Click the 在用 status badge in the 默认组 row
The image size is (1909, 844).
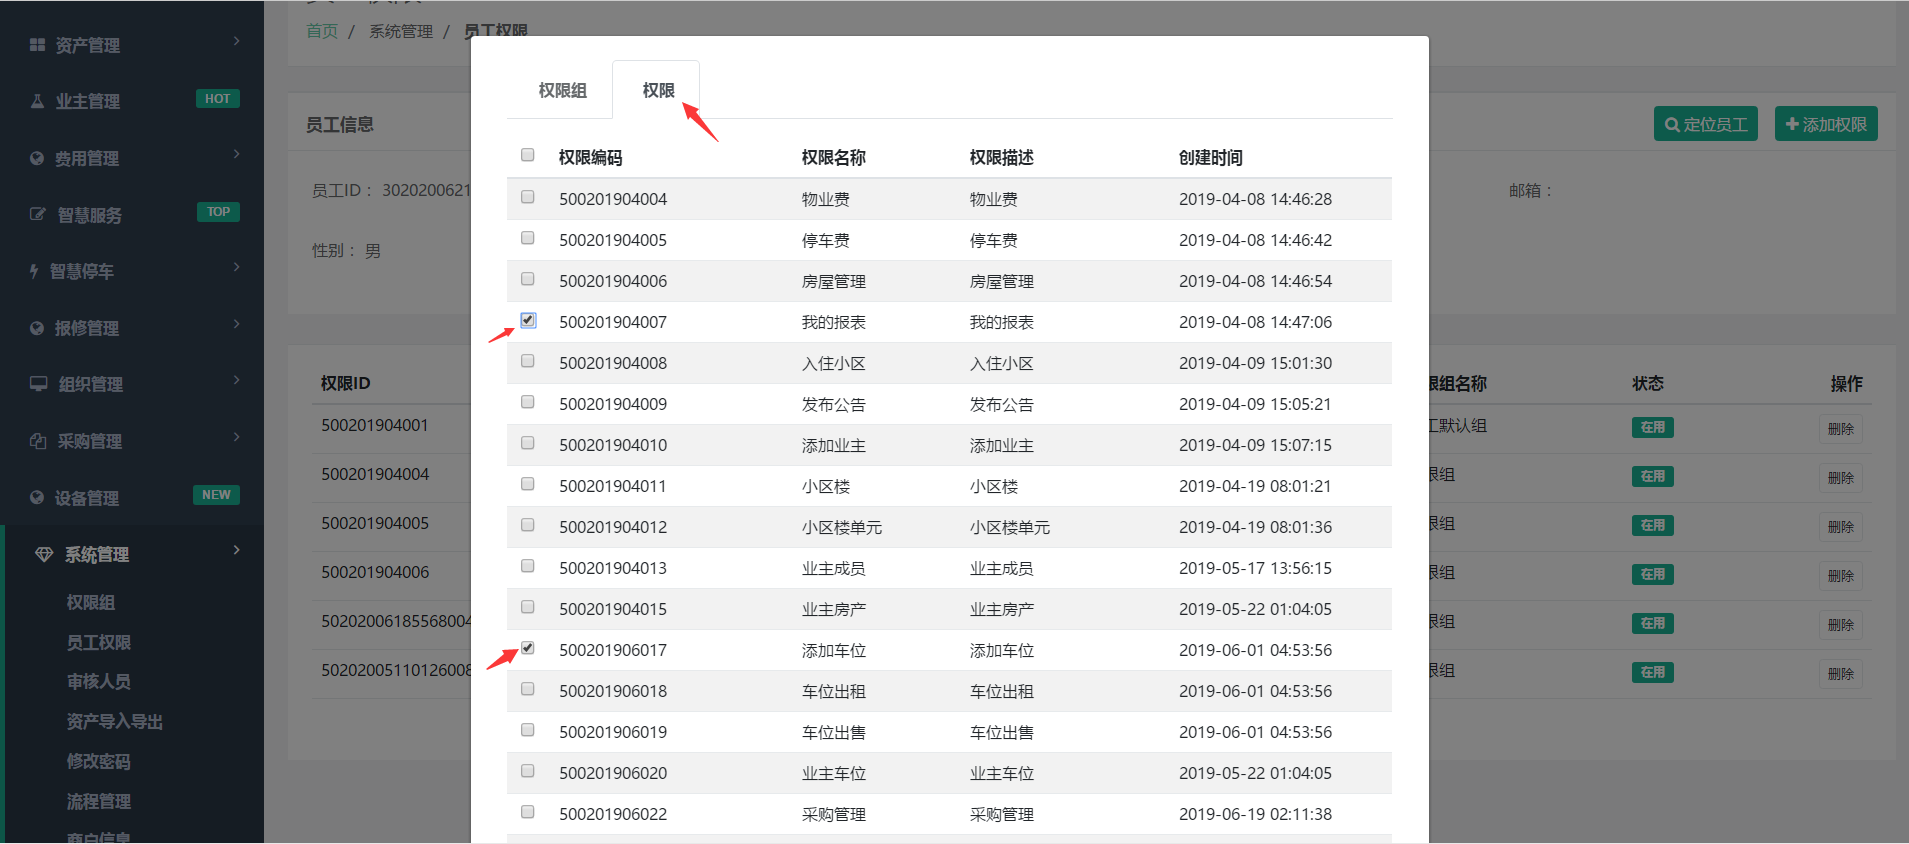point(1653,427)
